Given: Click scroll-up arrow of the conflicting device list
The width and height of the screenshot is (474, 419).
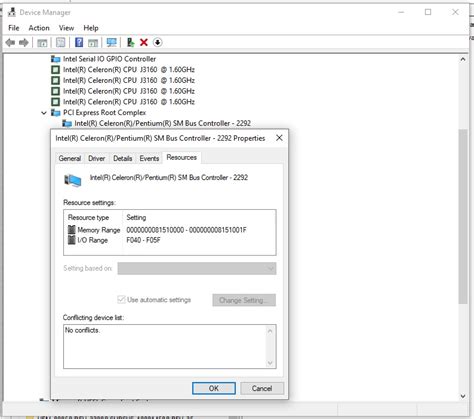Looking at the screenshot, I should (270, 331).
